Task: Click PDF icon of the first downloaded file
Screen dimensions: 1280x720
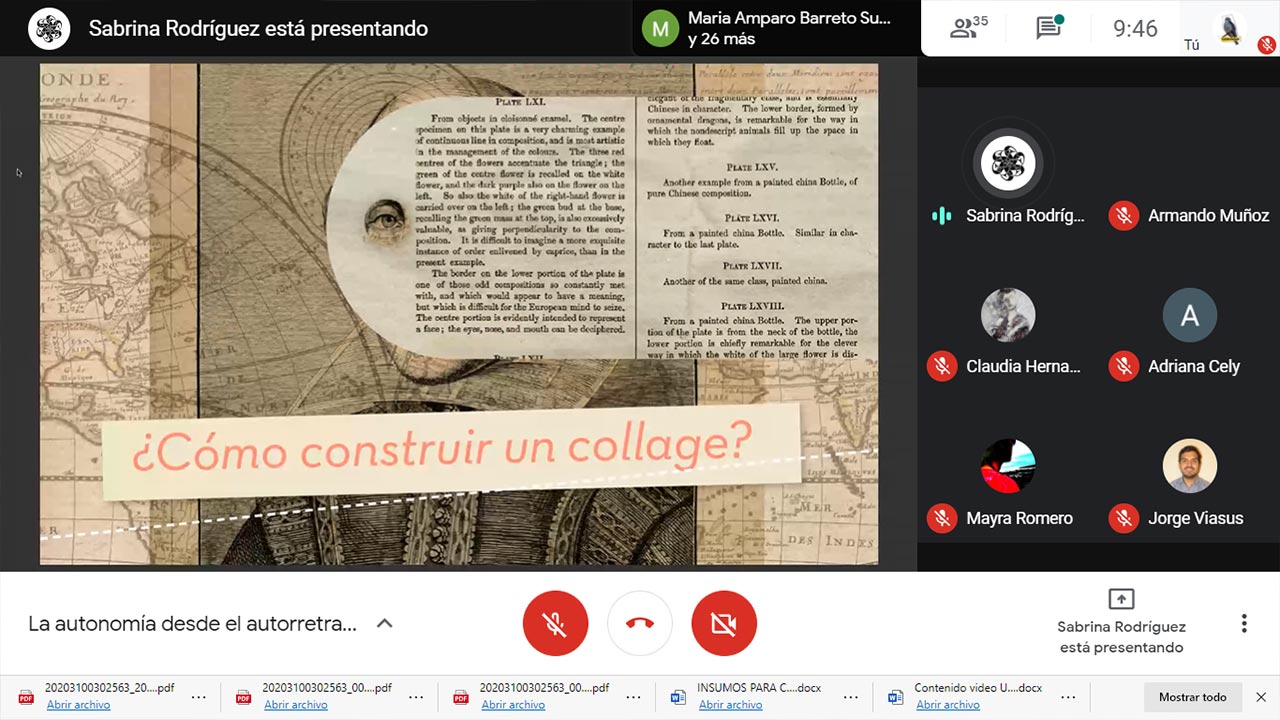Action: [x=26, y=697]
